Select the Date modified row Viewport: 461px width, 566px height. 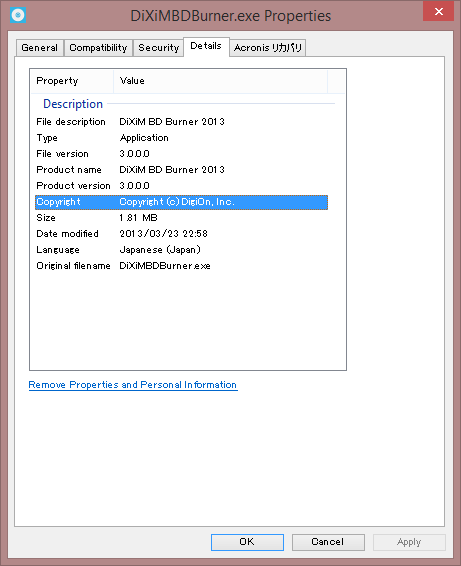coord(181,234)
